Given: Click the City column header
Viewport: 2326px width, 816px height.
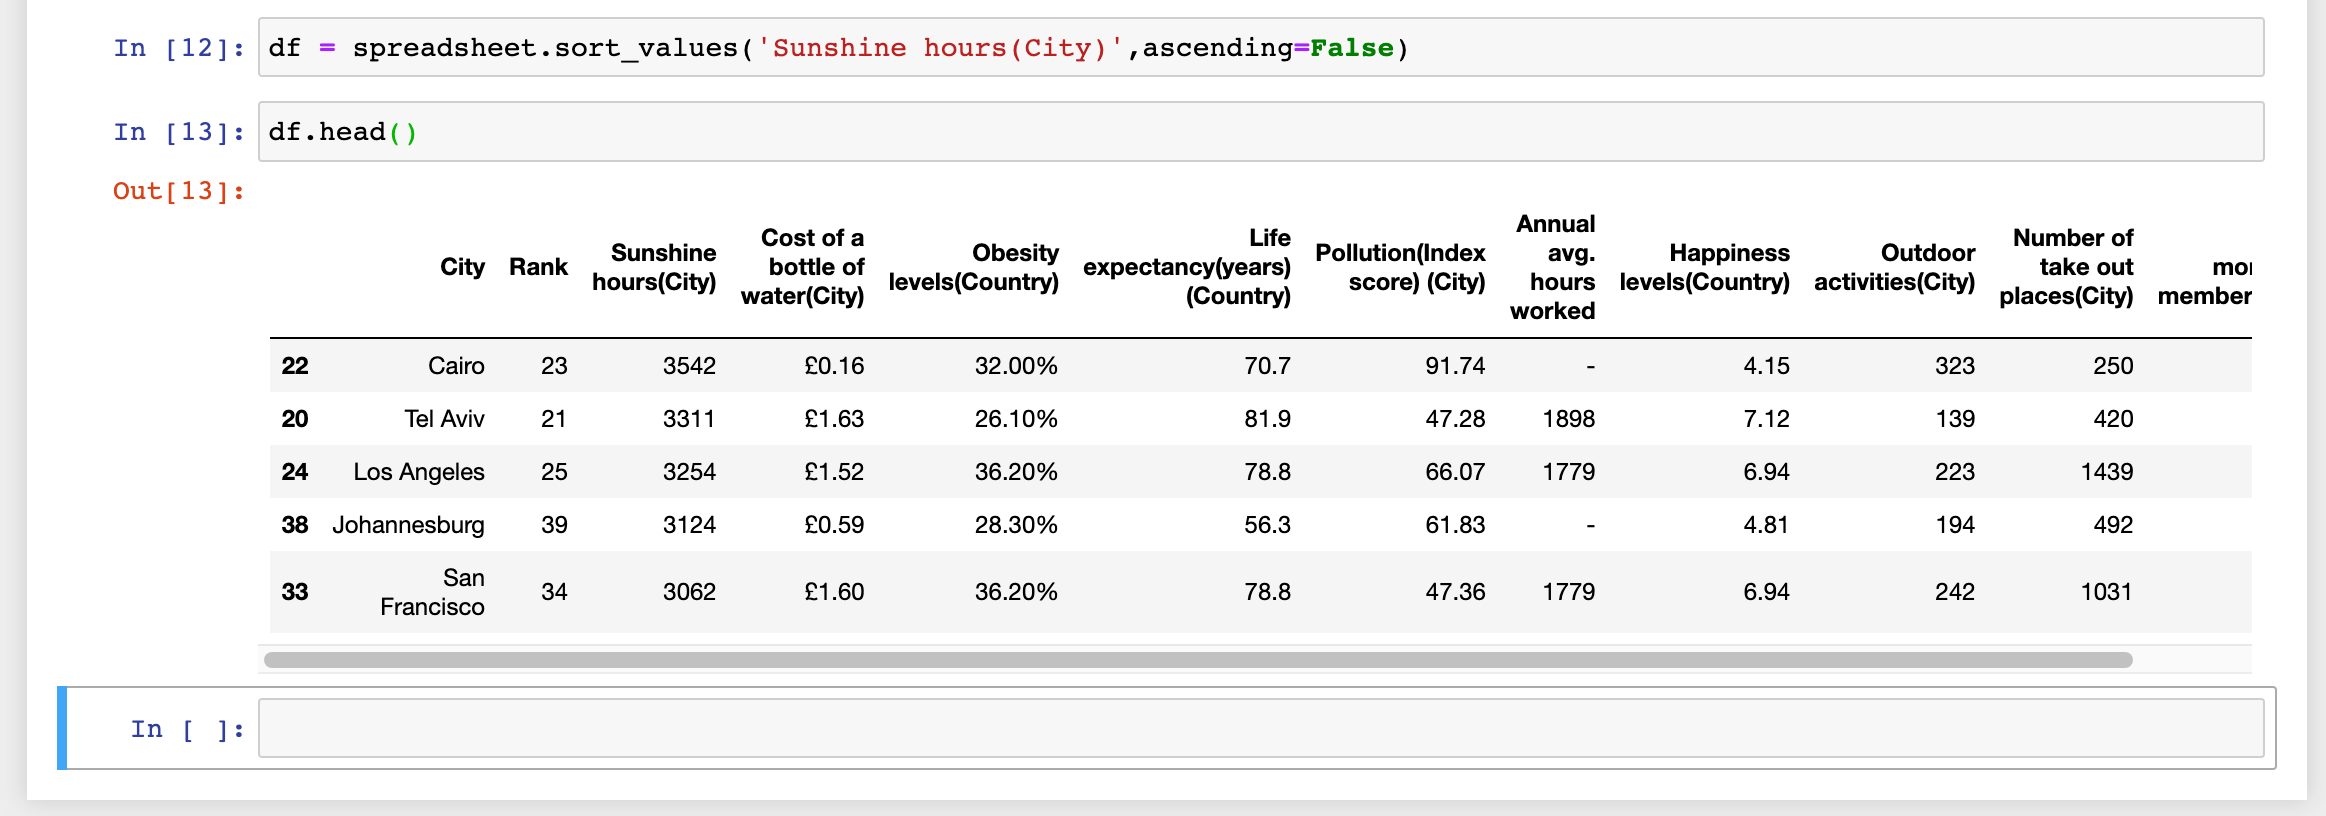Looking at the screenshot, I should (x=462, y=267).
